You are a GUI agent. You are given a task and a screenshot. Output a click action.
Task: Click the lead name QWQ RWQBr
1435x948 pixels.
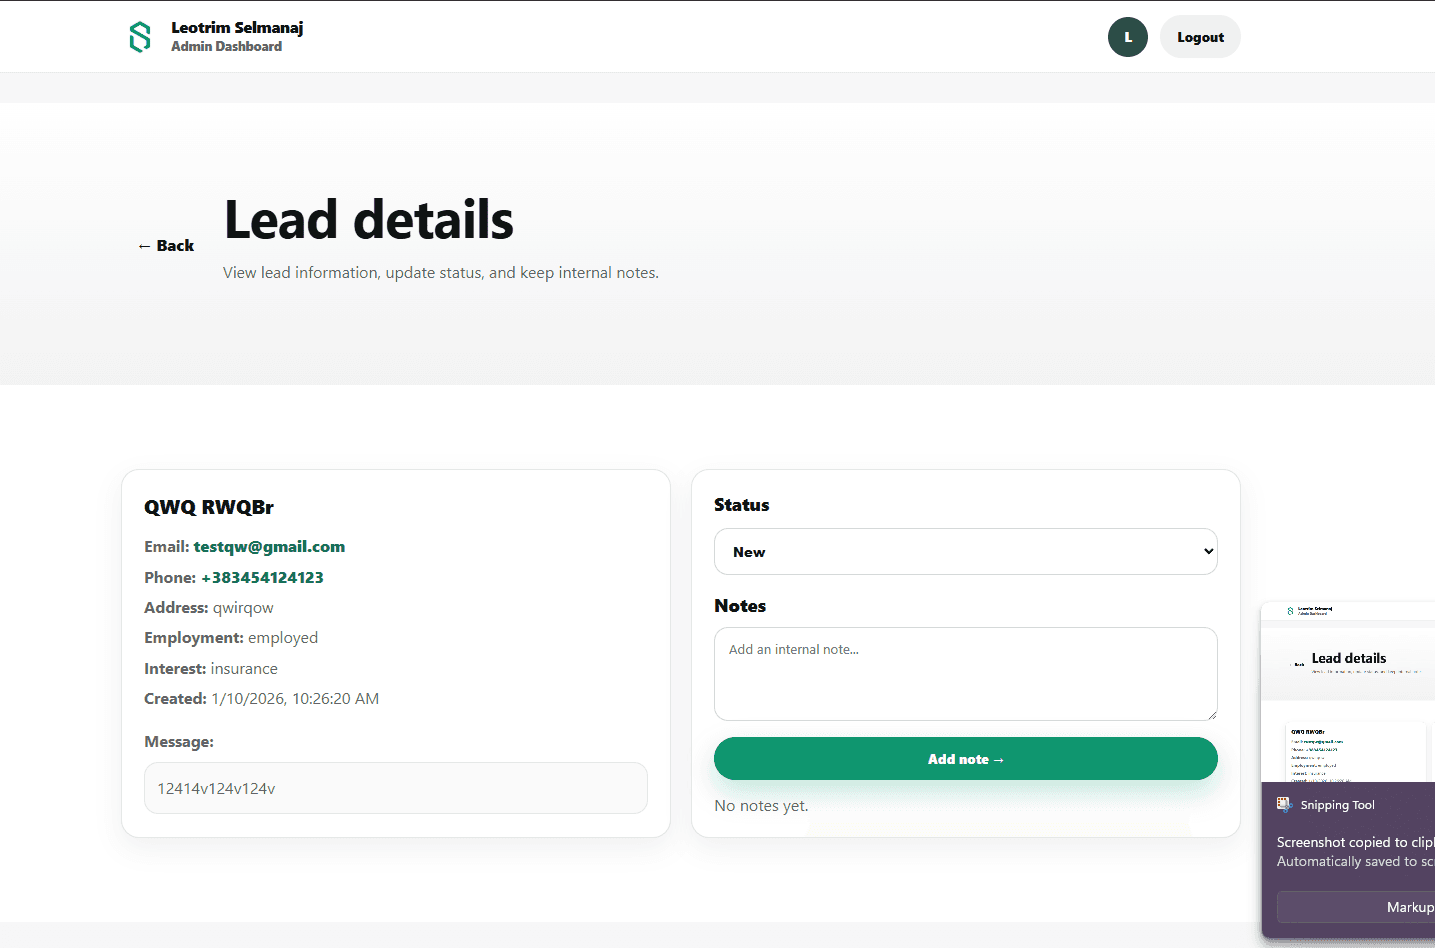[x=209, y=507]
